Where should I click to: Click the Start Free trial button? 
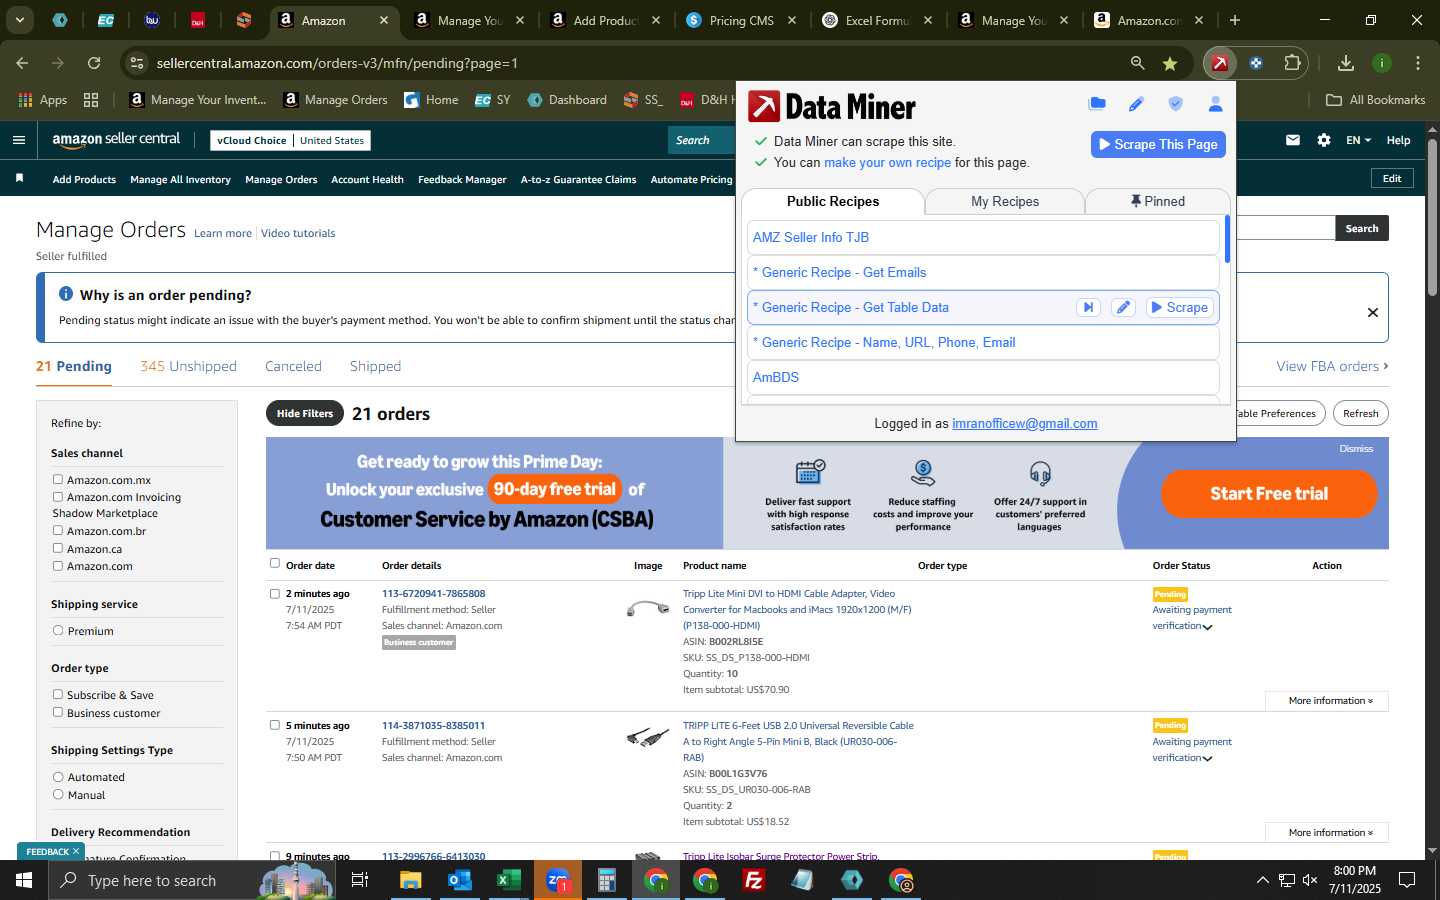coord(1269,493)
